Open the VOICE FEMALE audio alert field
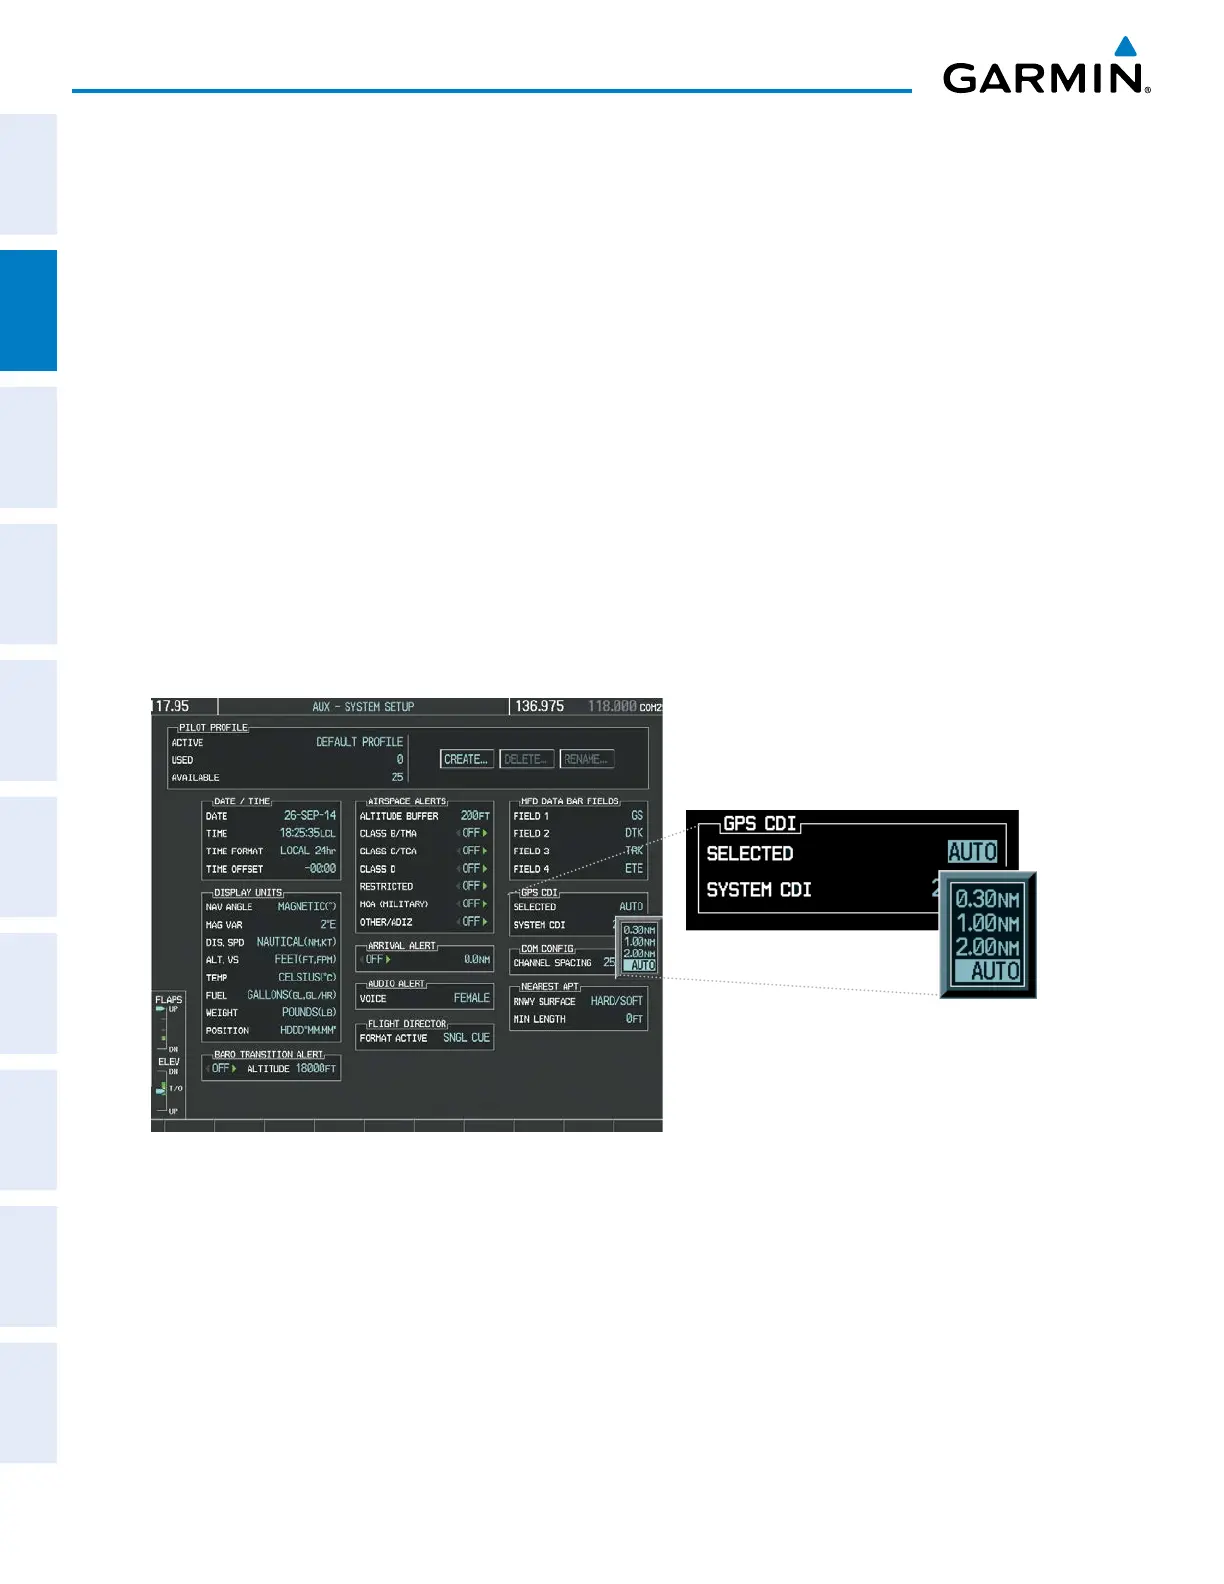The height and width of the screenshot is (1584, 1224). [471, 999]
